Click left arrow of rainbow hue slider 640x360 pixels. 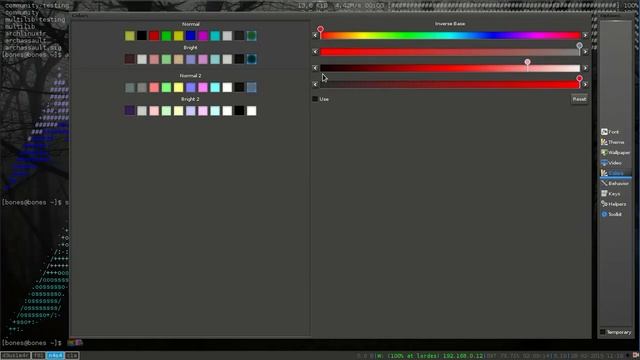point(315,36)
